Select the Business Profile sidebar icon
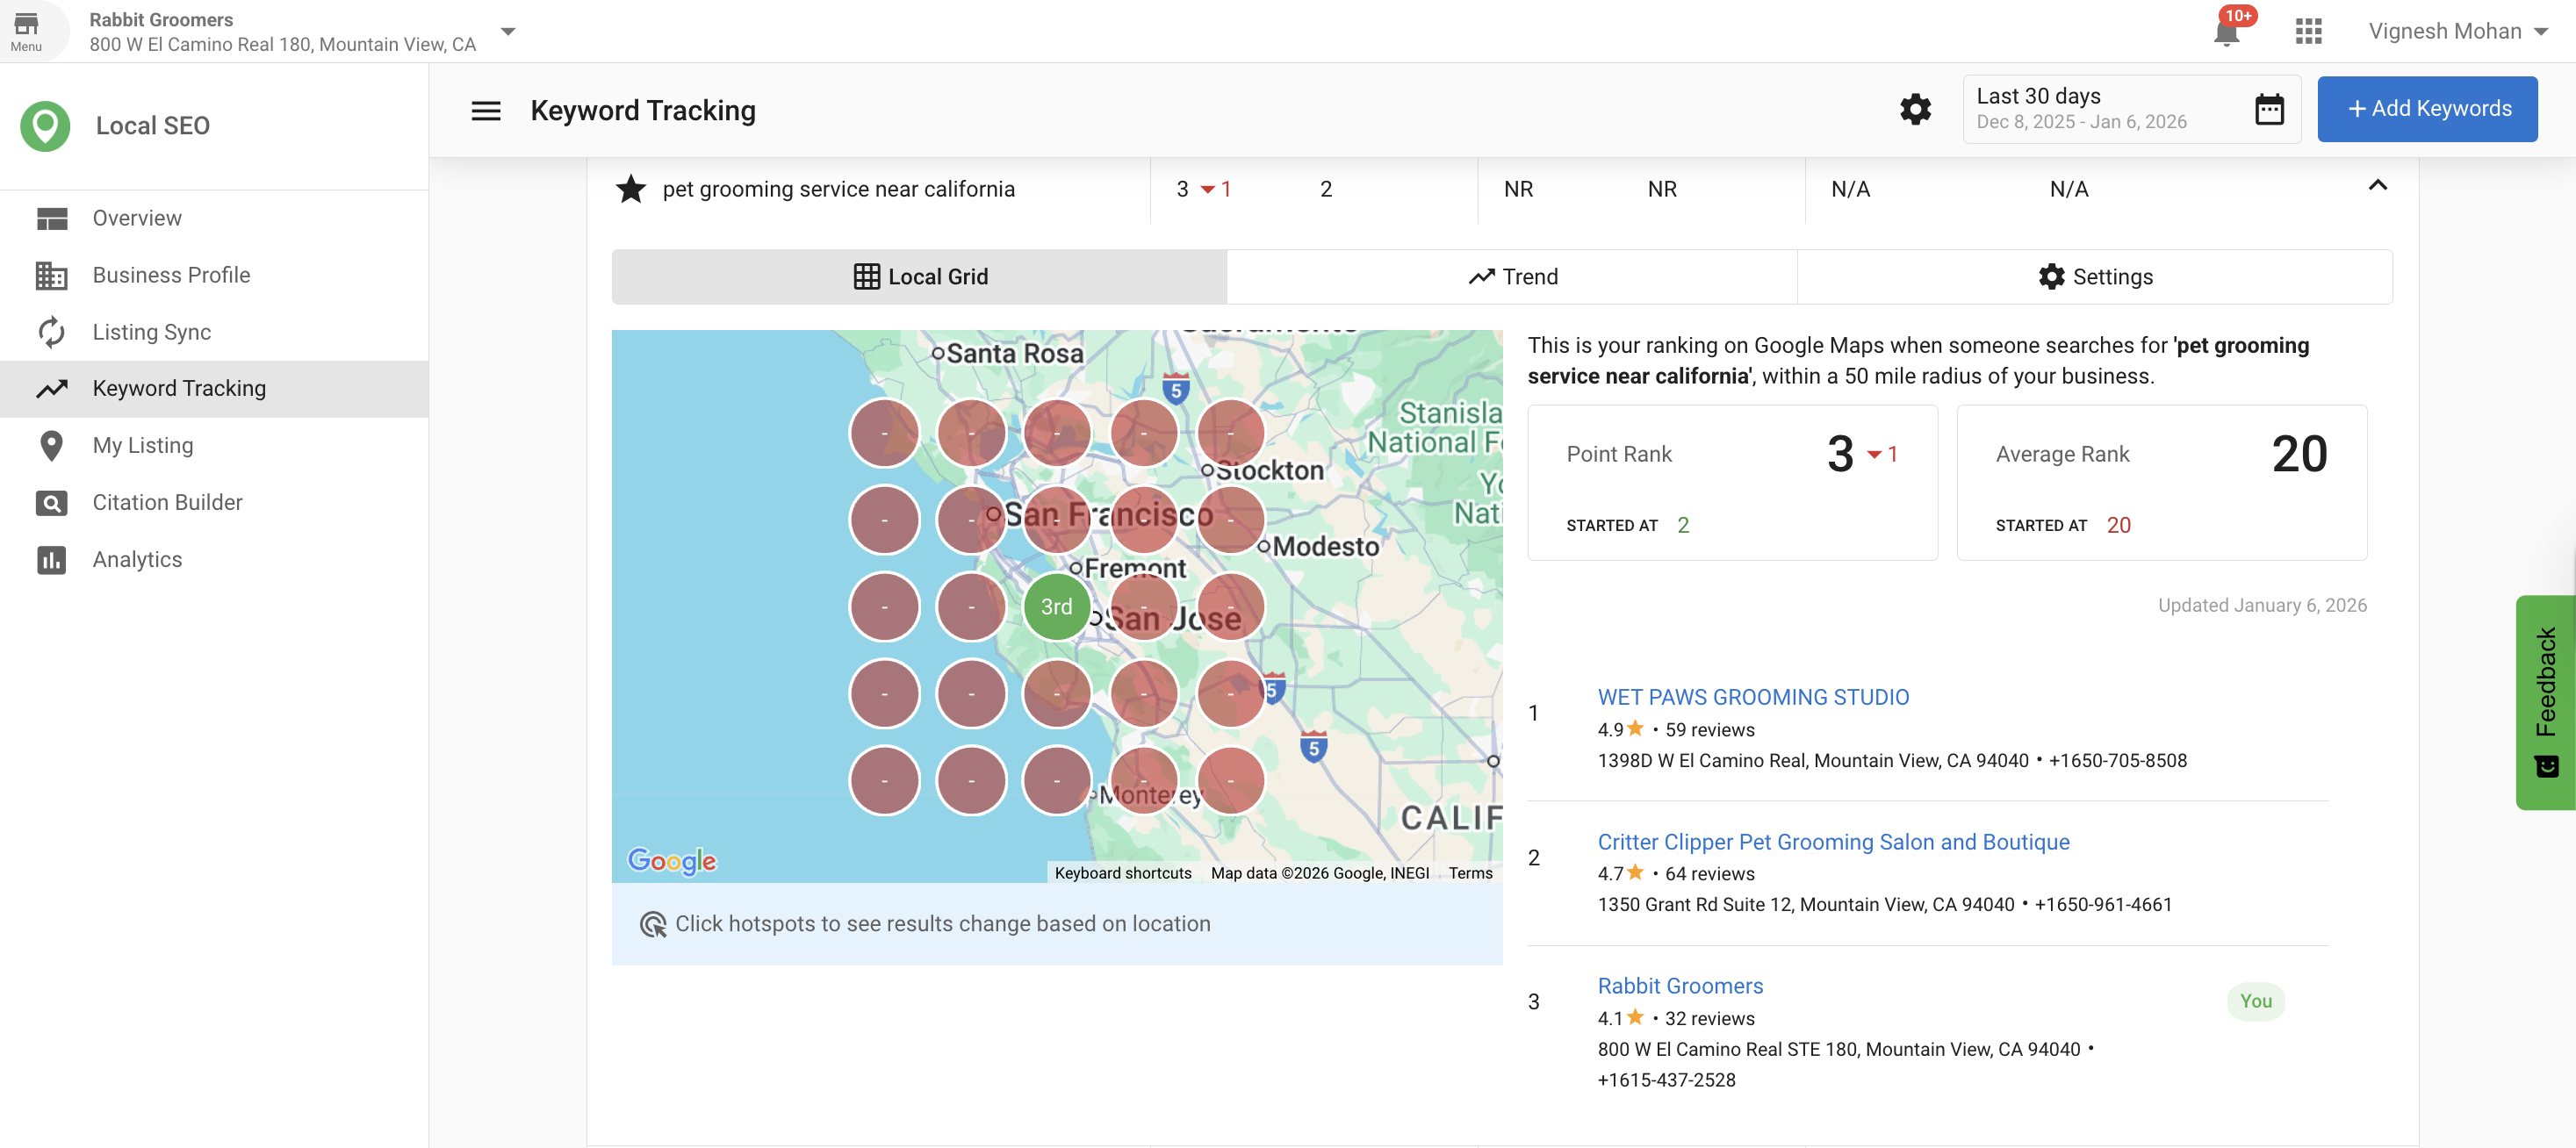The image size is (2576, 1148). 52,275
